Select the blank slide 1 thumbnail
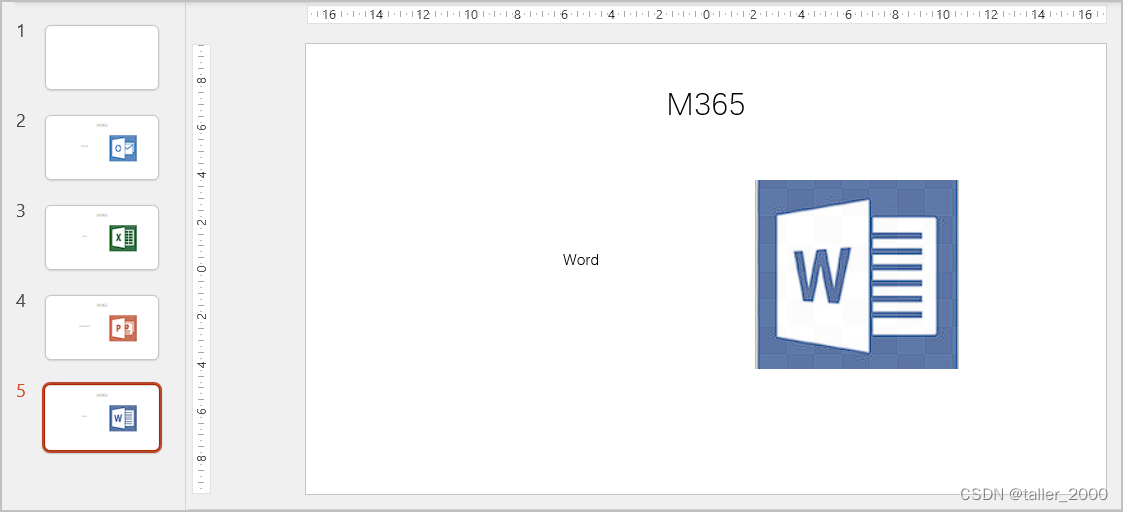1123x512 pixels. coord(102,57)
